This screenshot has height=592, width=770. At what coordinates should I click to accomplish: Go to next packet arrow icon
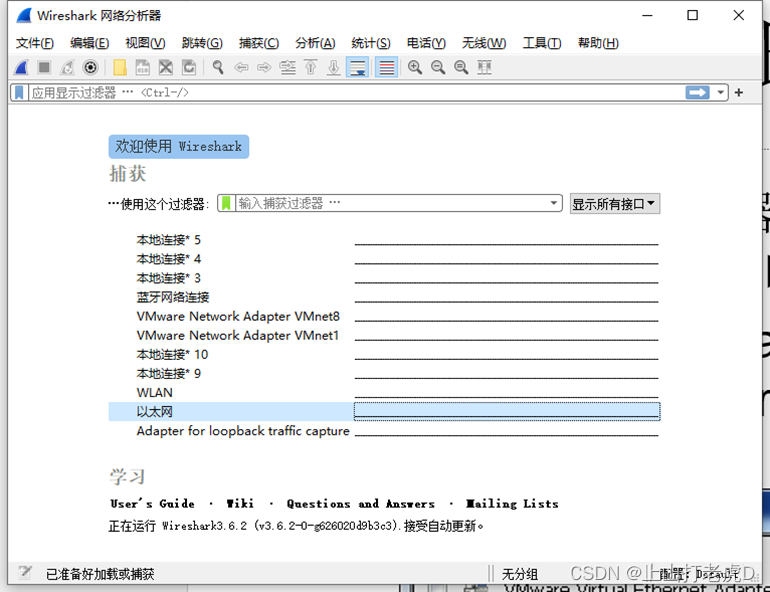point(264,67)
